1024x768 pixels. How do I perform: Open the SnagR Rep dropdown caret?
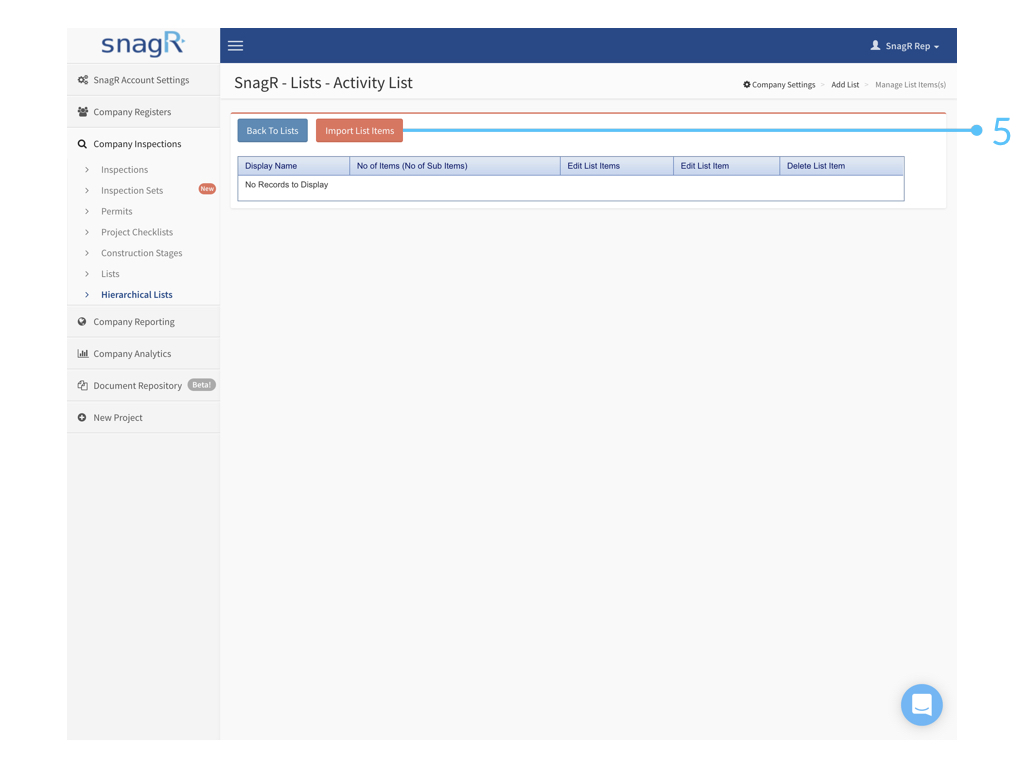coord(936,47)
